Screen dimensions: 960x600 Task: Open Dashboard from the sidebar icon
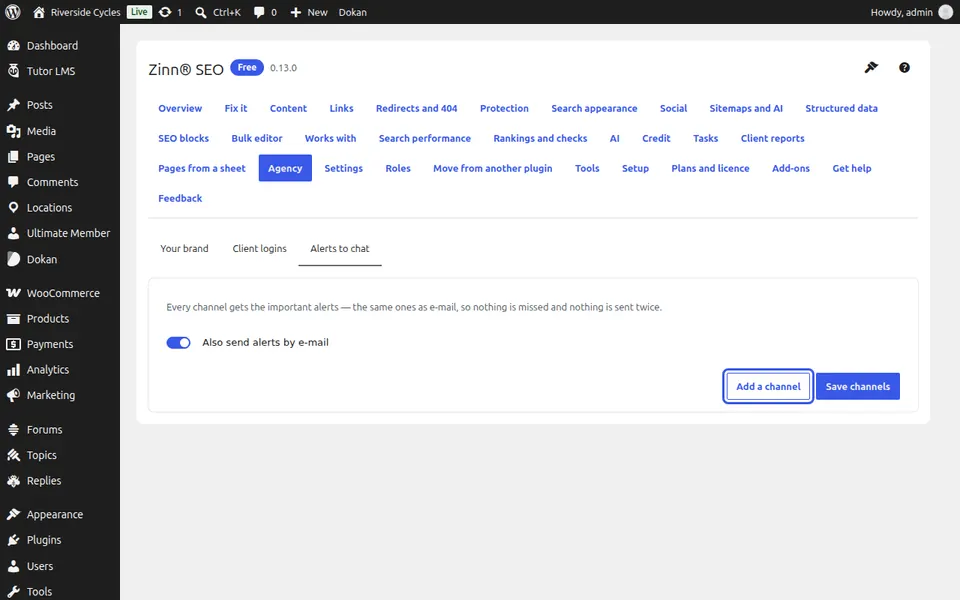point(13,46)
